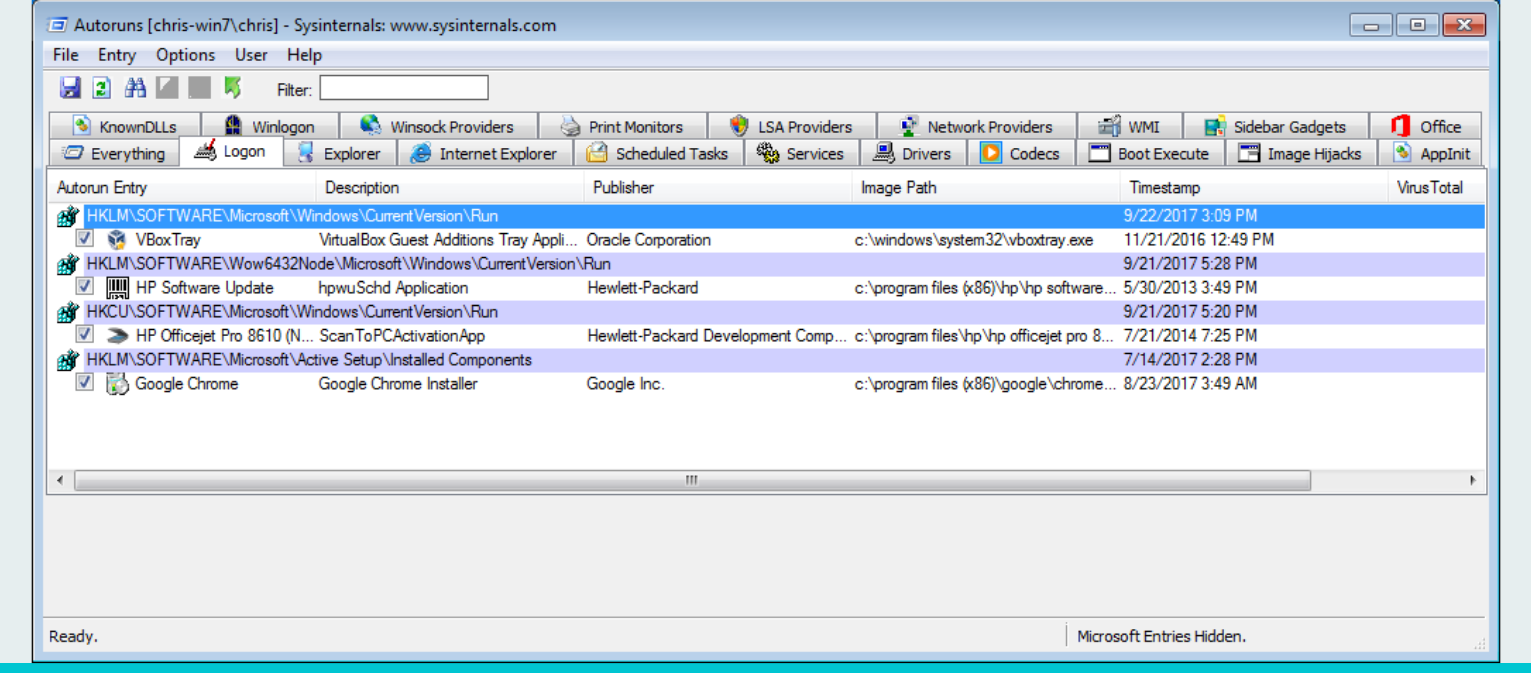Image resolution: width=1531 pixels, height=673 pixels.
Task: Select the registry icon beside HKCU Run key
Action: [67, 312]
